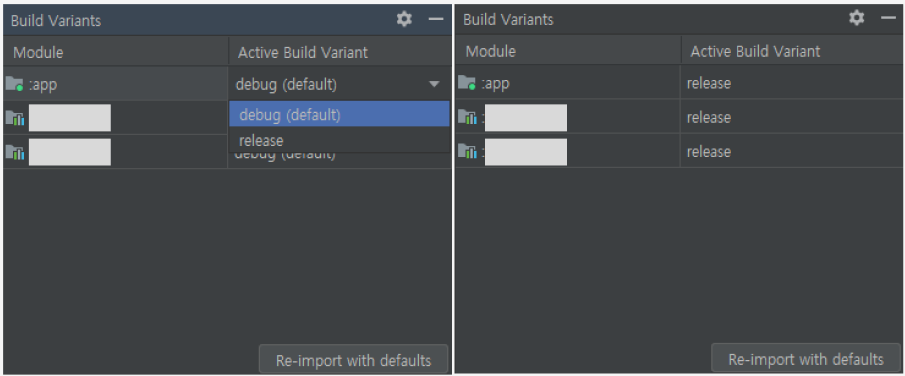Click Re-import with defaults in right panel
905x376 pixels.
click(806, 359)
